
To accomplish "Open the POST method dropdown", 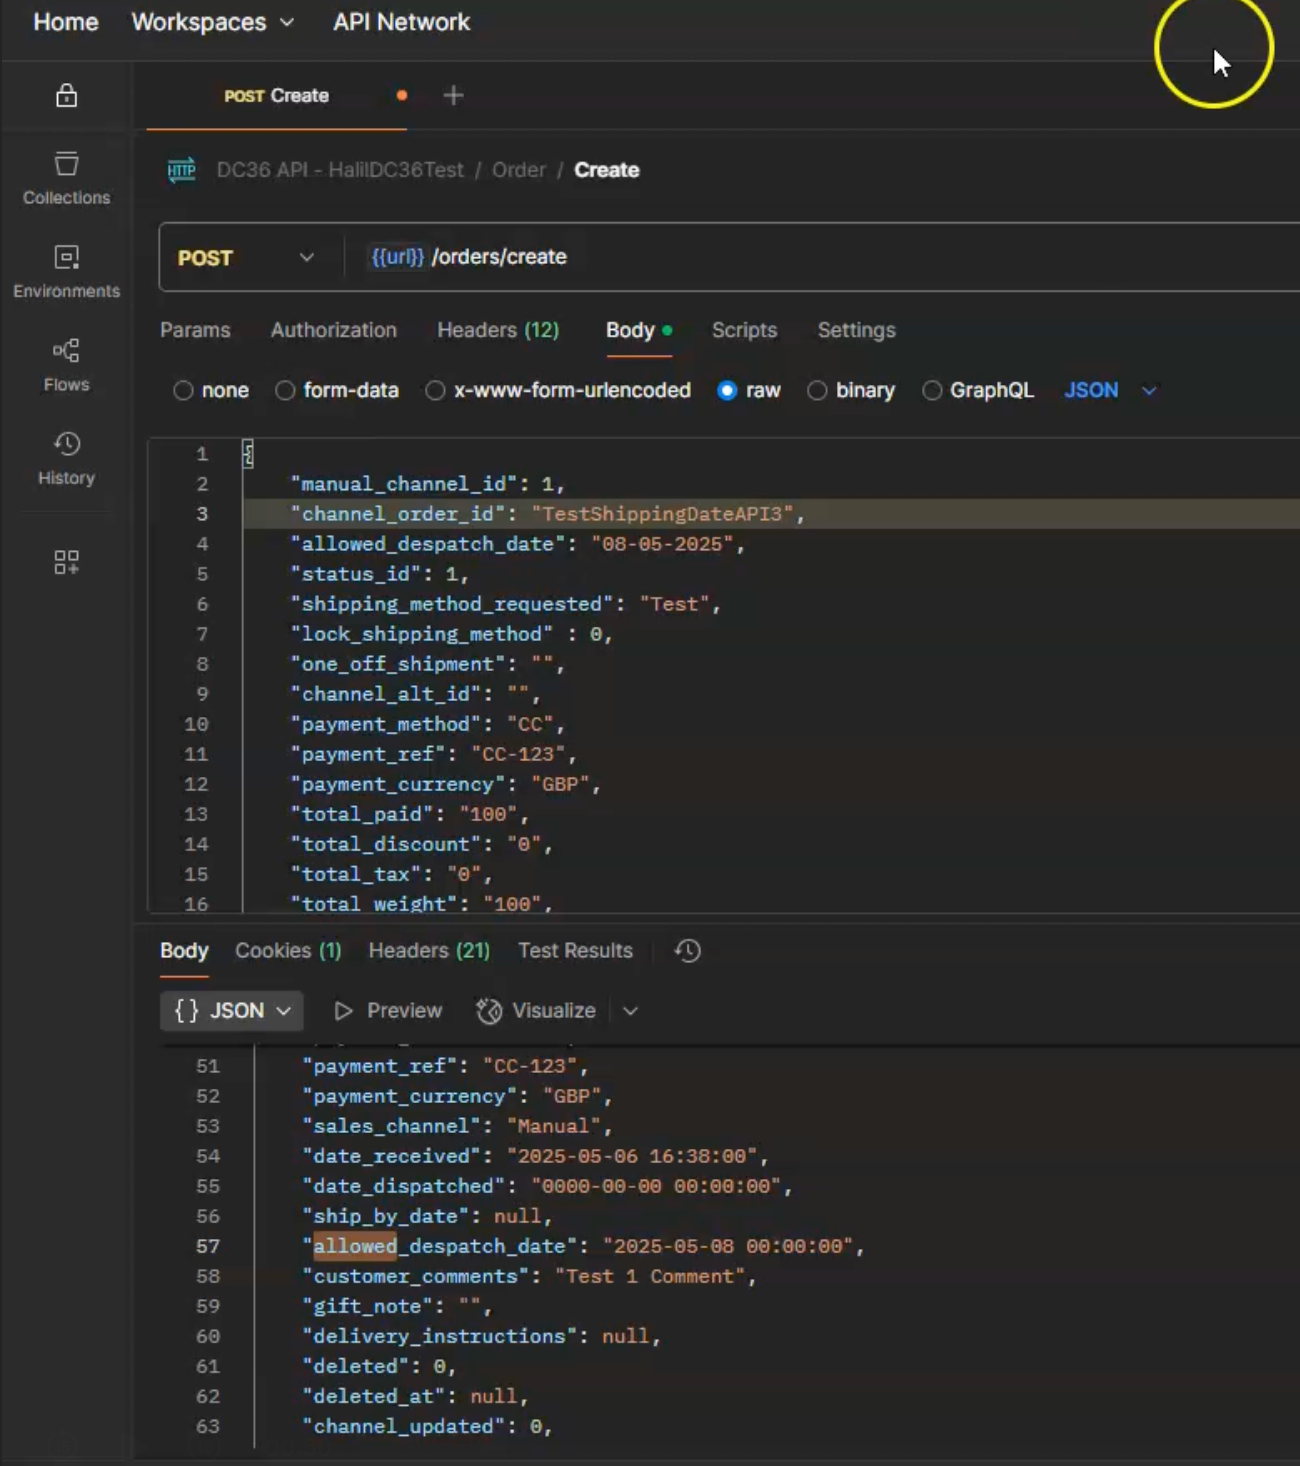I will (247, 258).
